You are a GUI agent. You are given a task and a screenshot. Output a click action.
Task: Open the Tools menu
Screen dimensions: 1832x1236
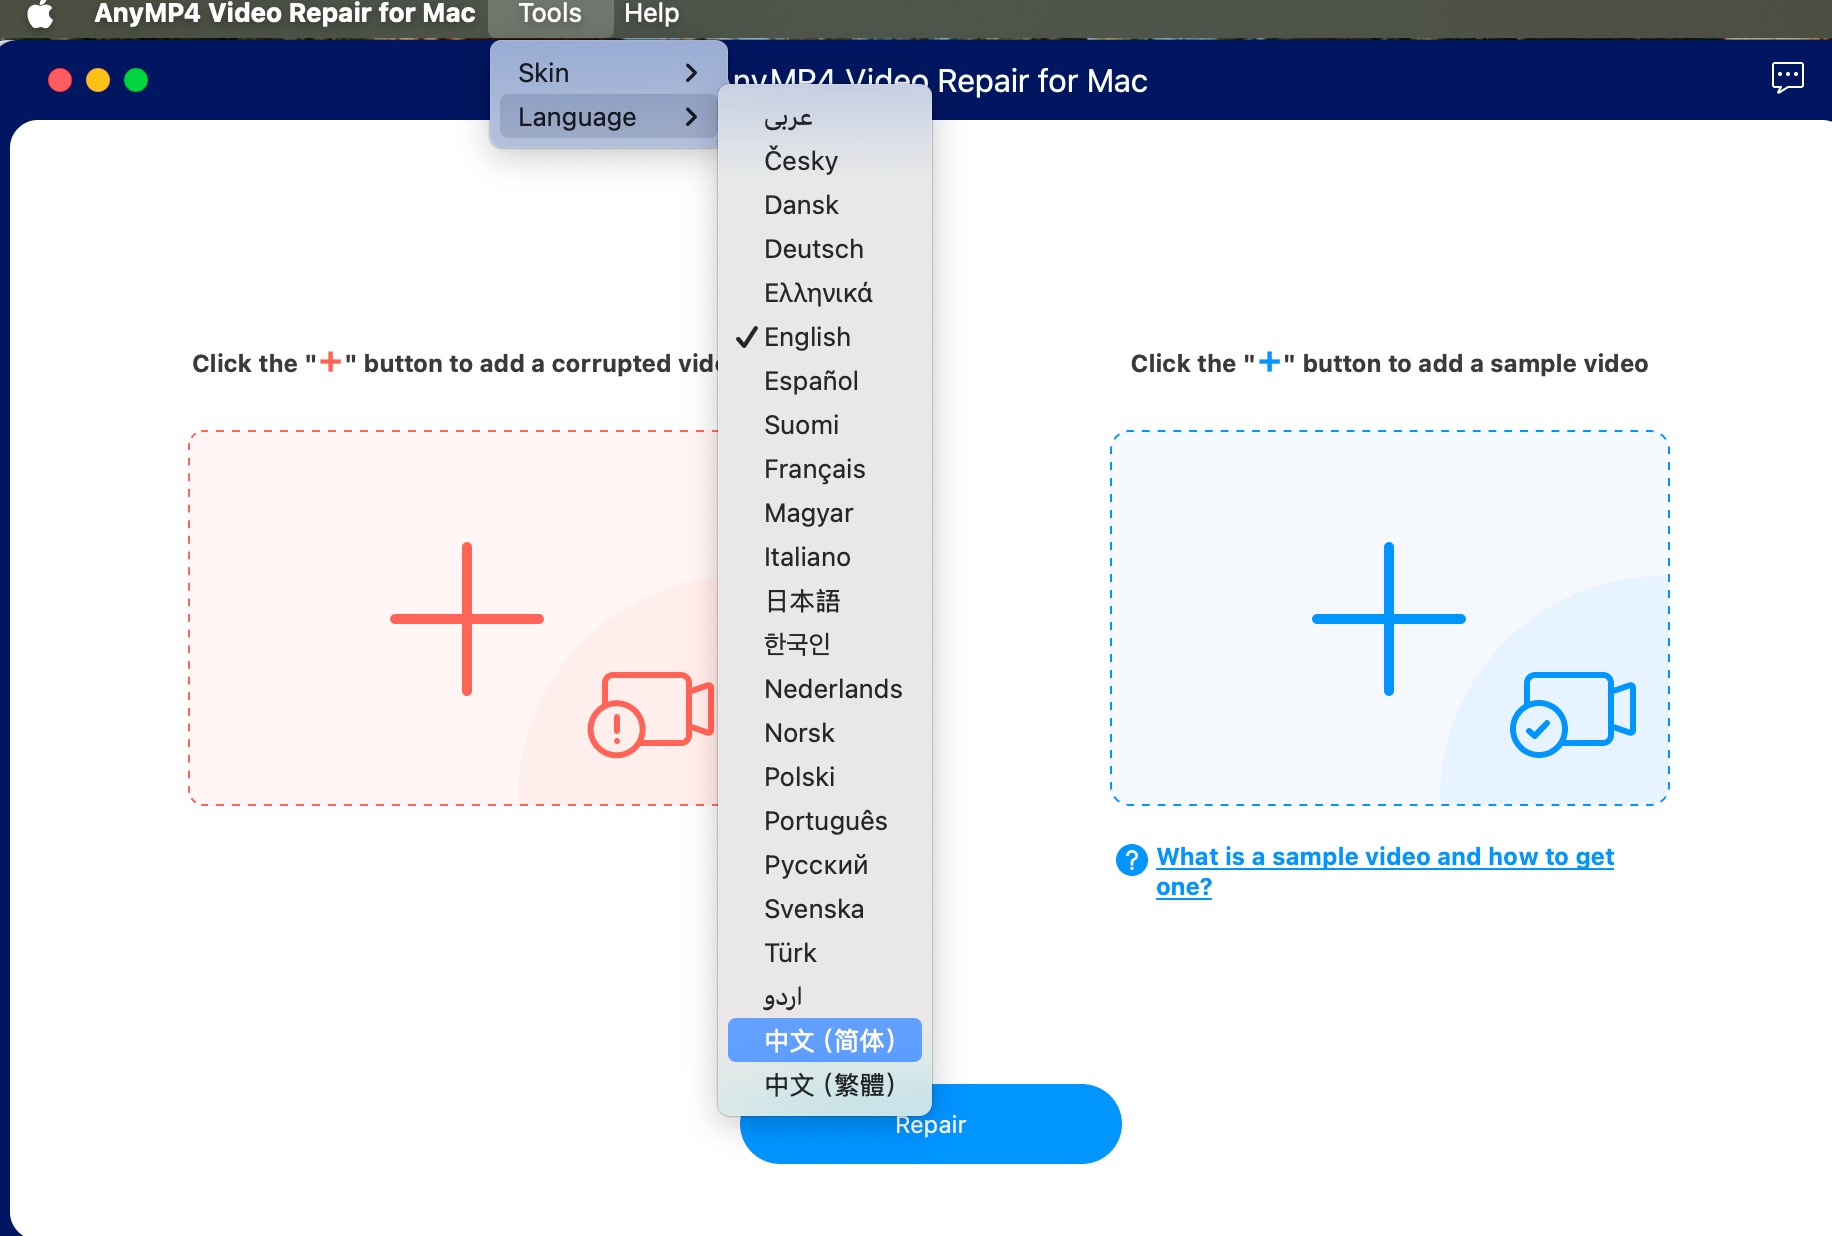[x=549, y=14]
